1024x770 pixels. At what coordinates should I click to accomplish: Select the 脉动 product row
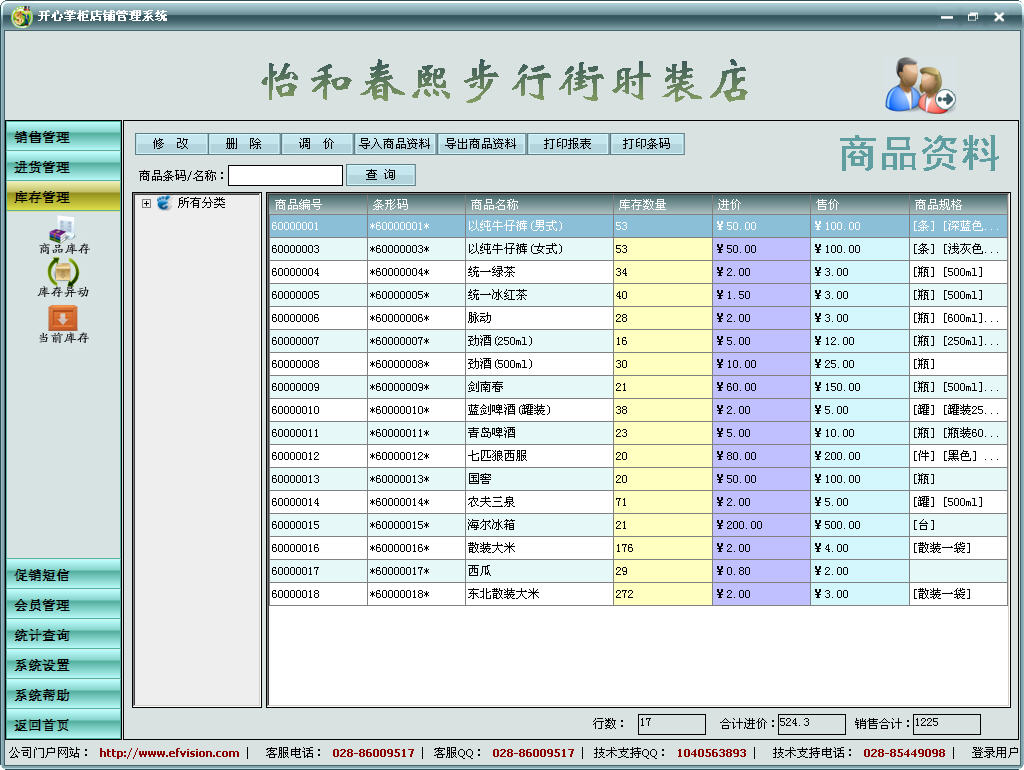[638, 318]
